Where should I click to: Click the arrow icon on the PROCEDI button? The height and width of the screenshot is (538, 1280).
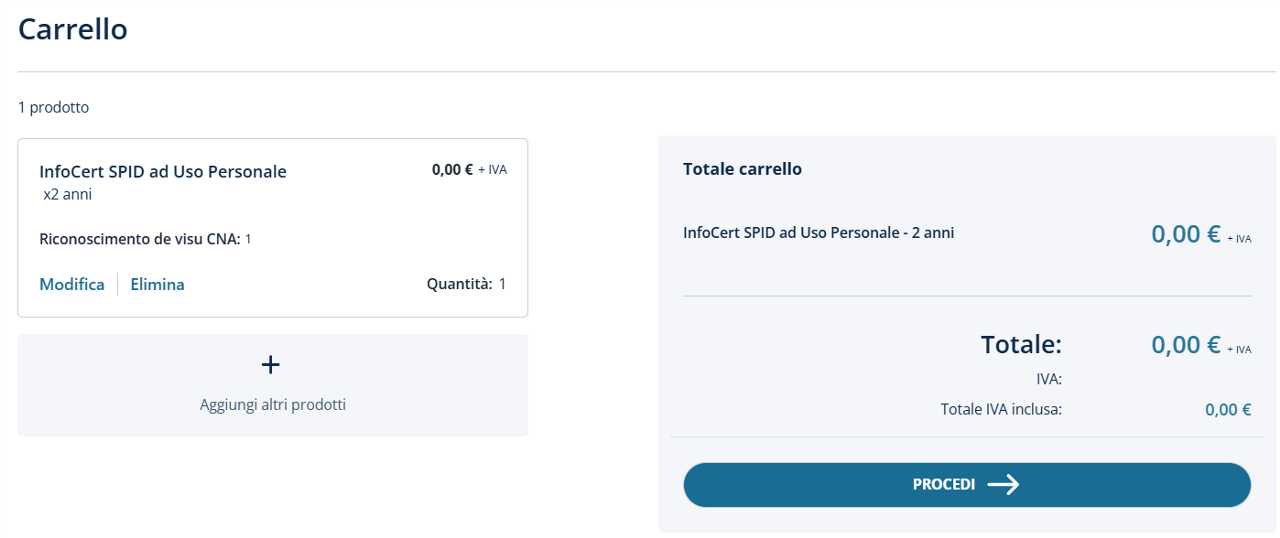click(x=1003, y=485)
